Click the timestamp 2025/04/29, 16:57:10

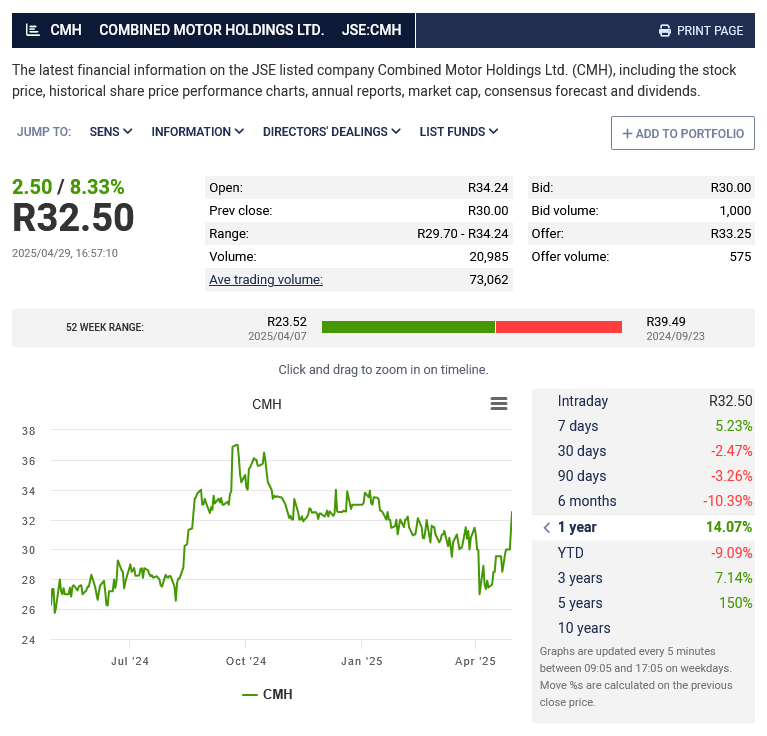coord(65,253)
